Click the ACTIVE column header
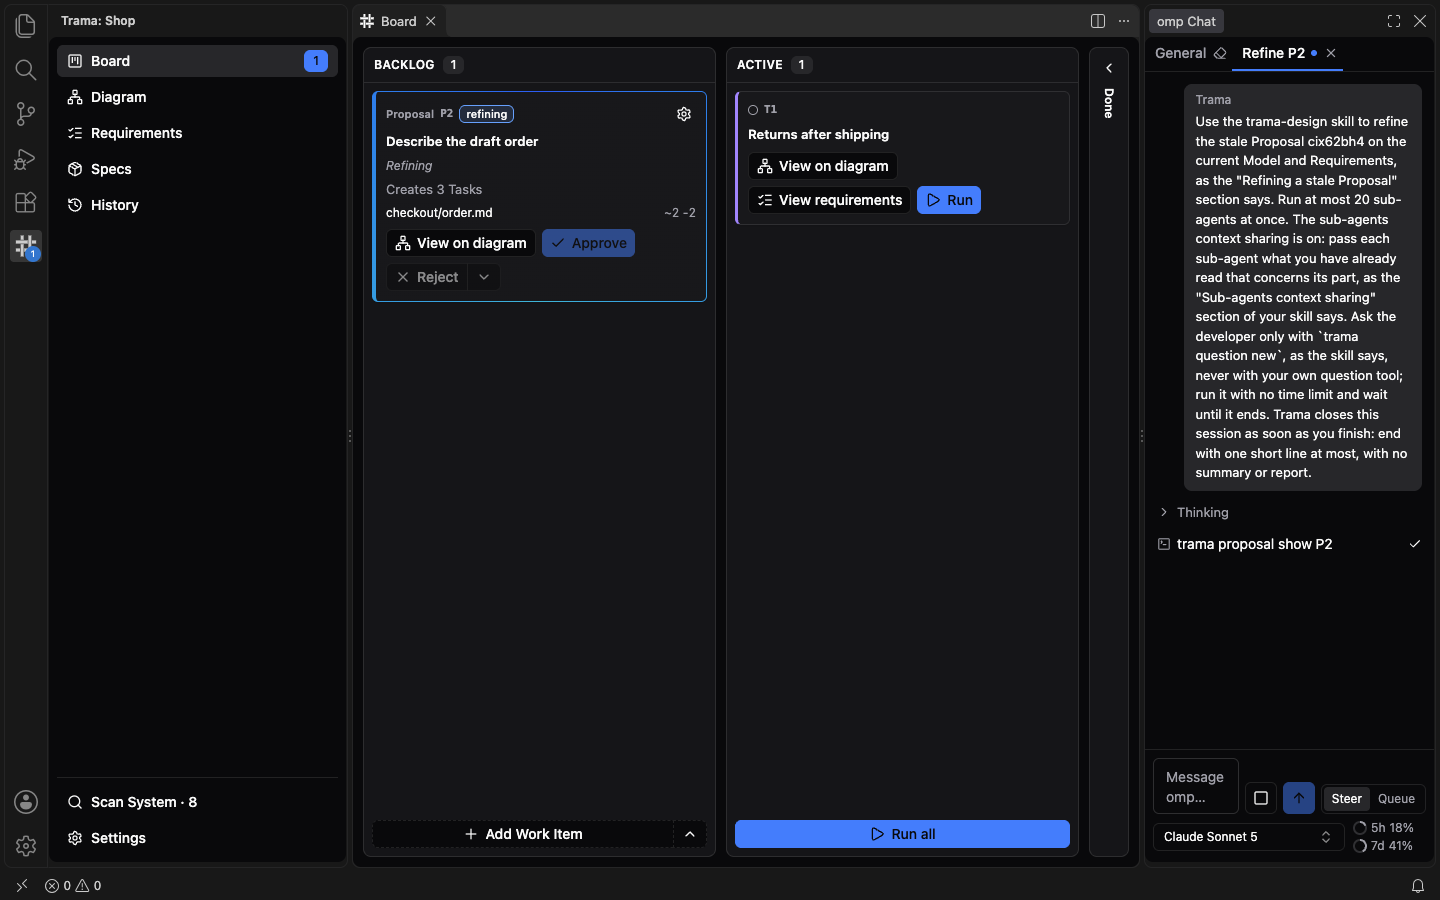This screenshot has width=1440, height=900. coord(760,65)
